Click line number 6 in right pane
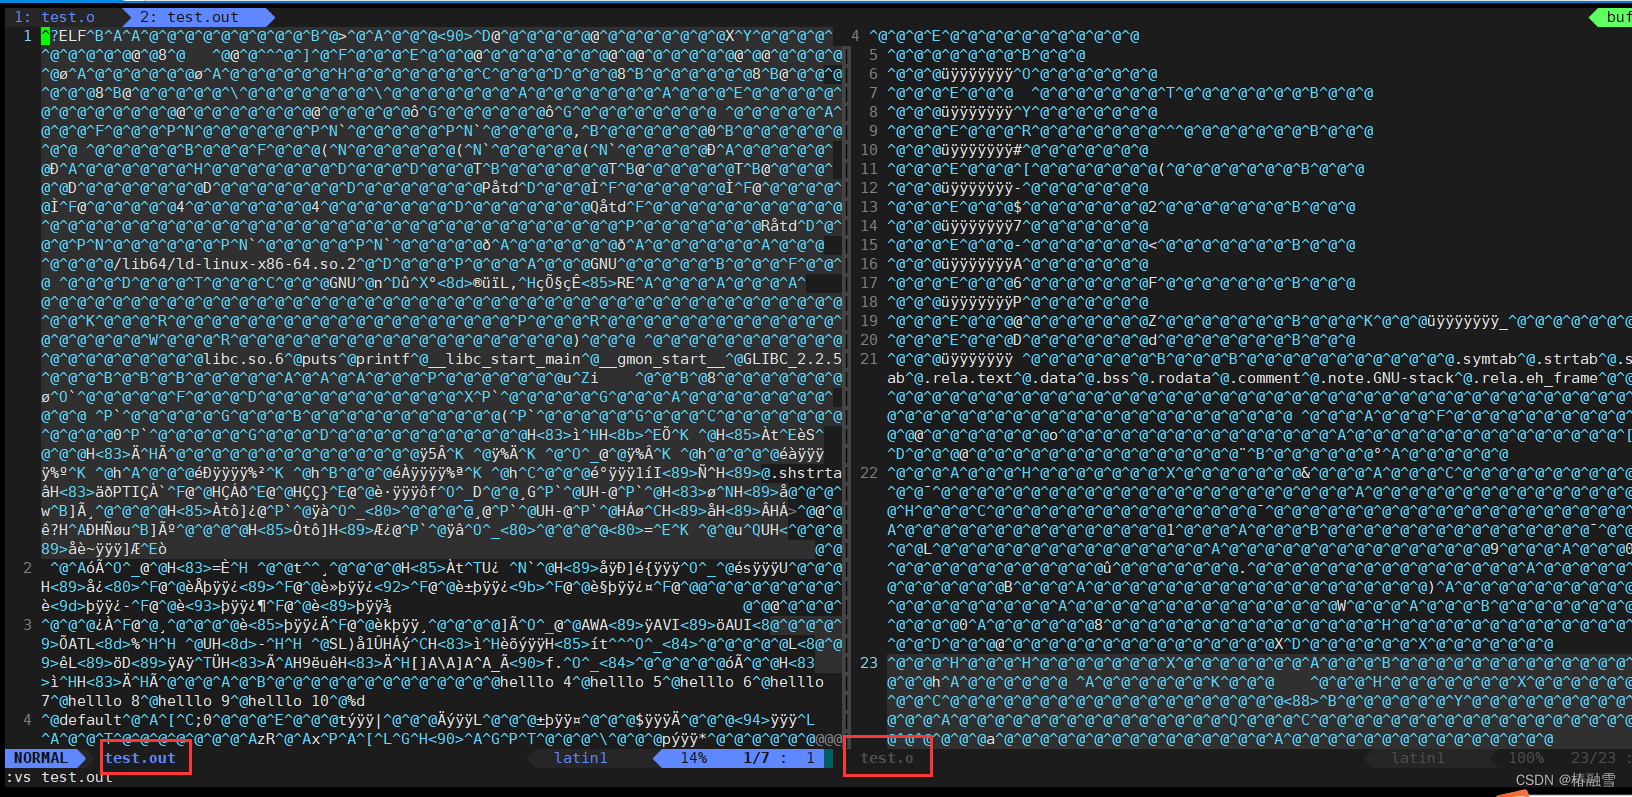 [x=873, y=74]
